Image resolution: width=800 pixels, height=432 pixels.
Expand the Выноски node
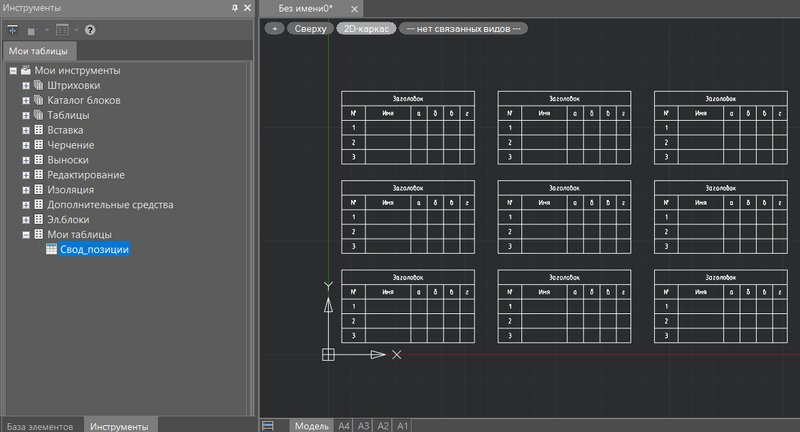coord(26,160)
